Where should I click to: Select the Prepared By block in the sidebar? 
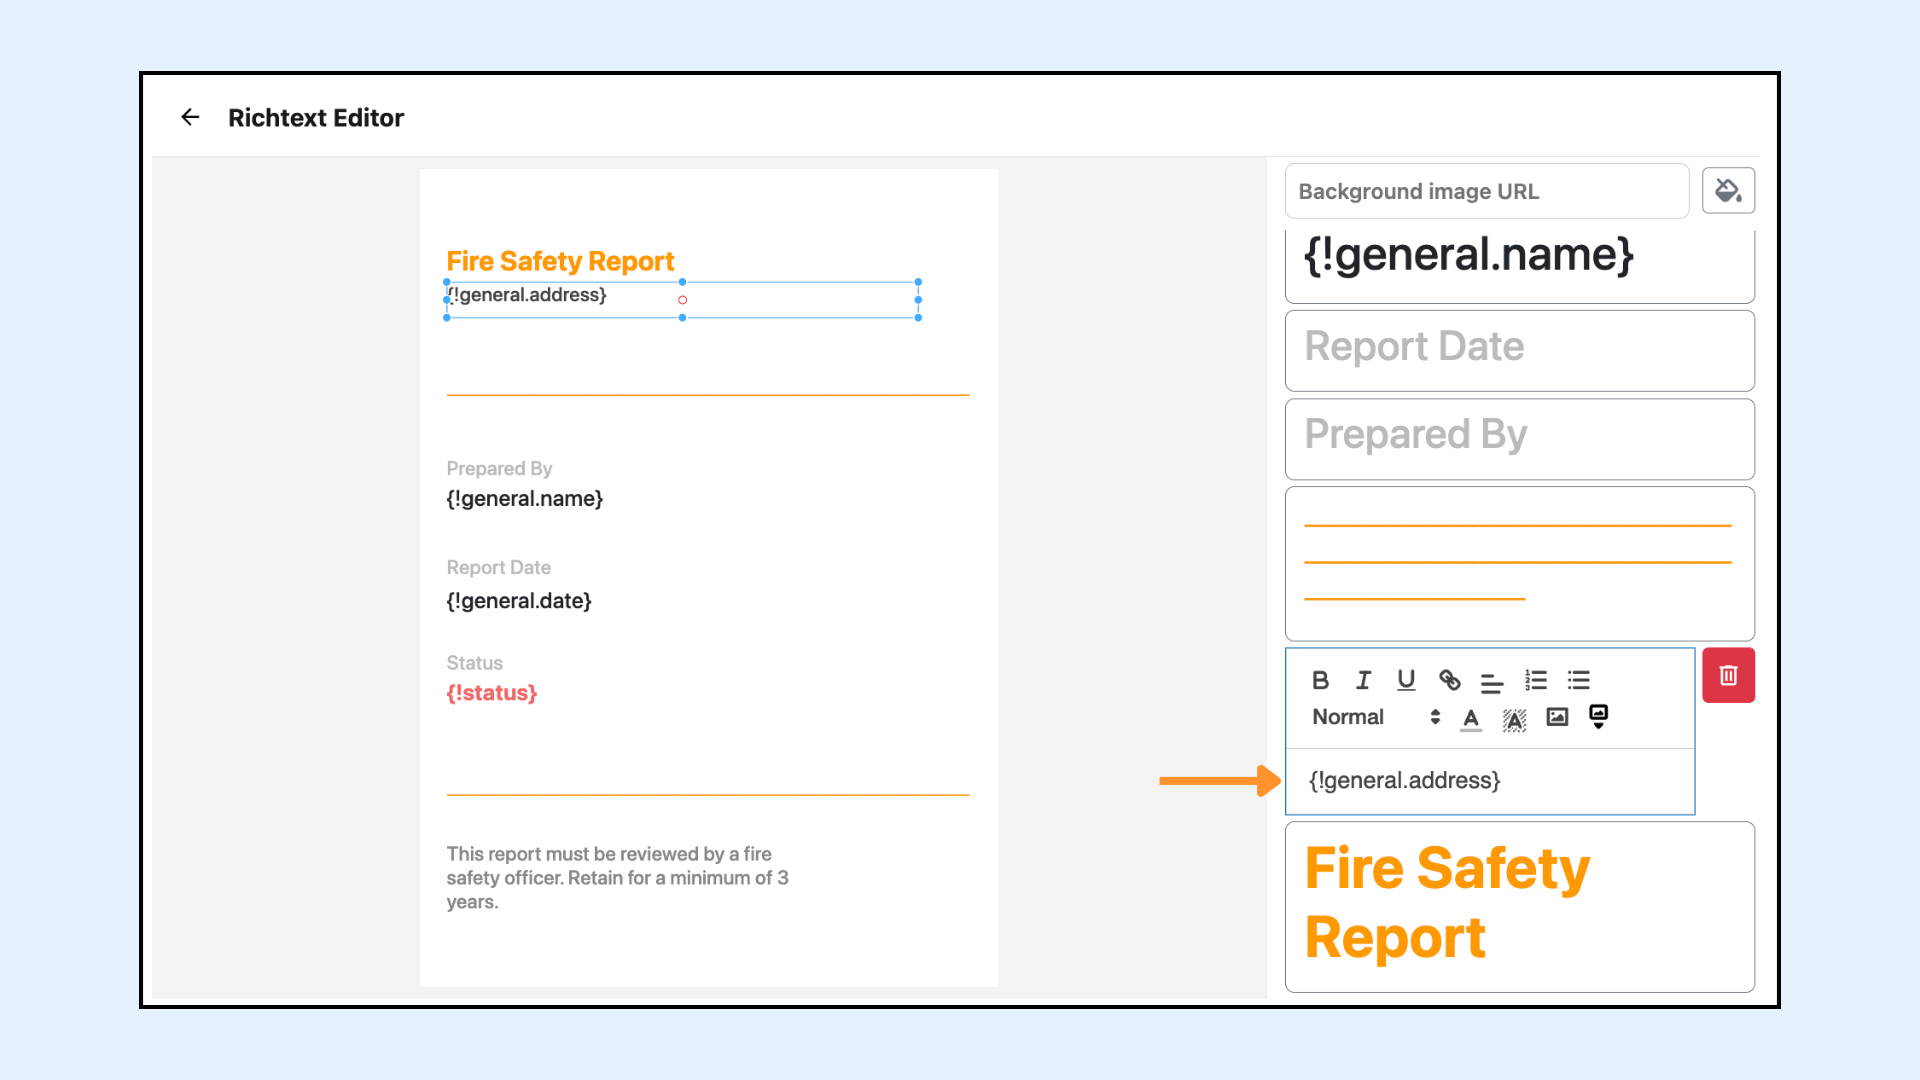(1519, 438)
